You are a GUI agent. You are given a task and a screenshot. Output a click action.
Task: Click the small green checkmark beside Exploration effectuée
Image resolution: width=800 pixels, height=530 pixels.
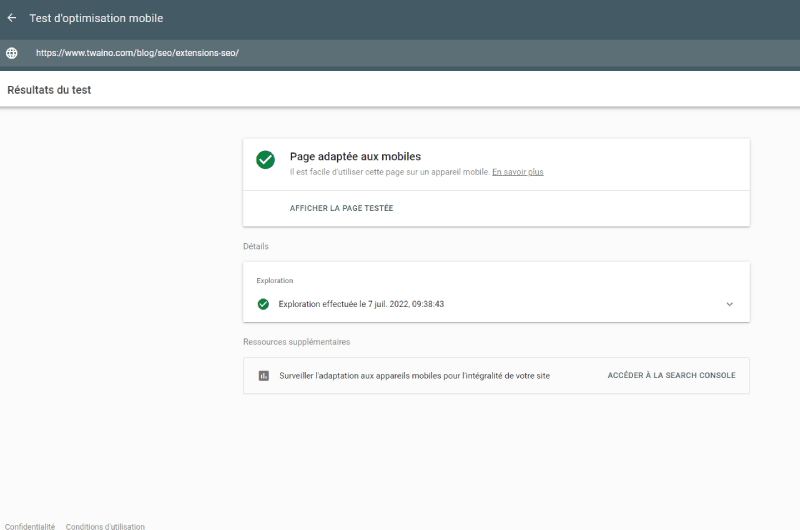(x=263, y=304)
